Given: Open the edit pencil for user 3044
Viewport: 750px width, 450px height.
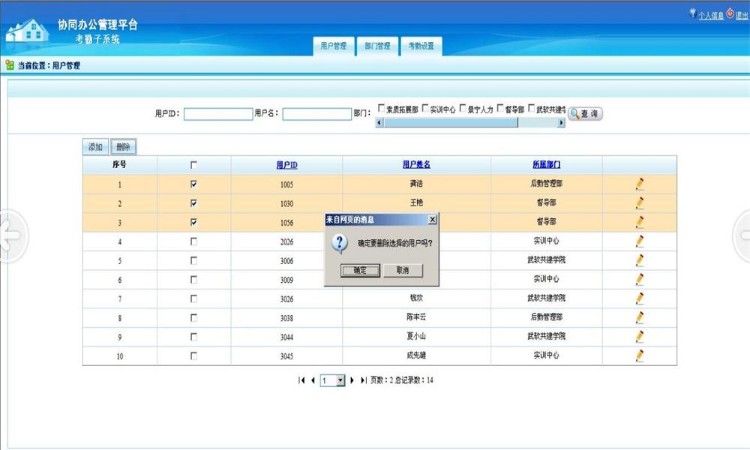Looking at the screenshot, I should [x=640, y=337].
